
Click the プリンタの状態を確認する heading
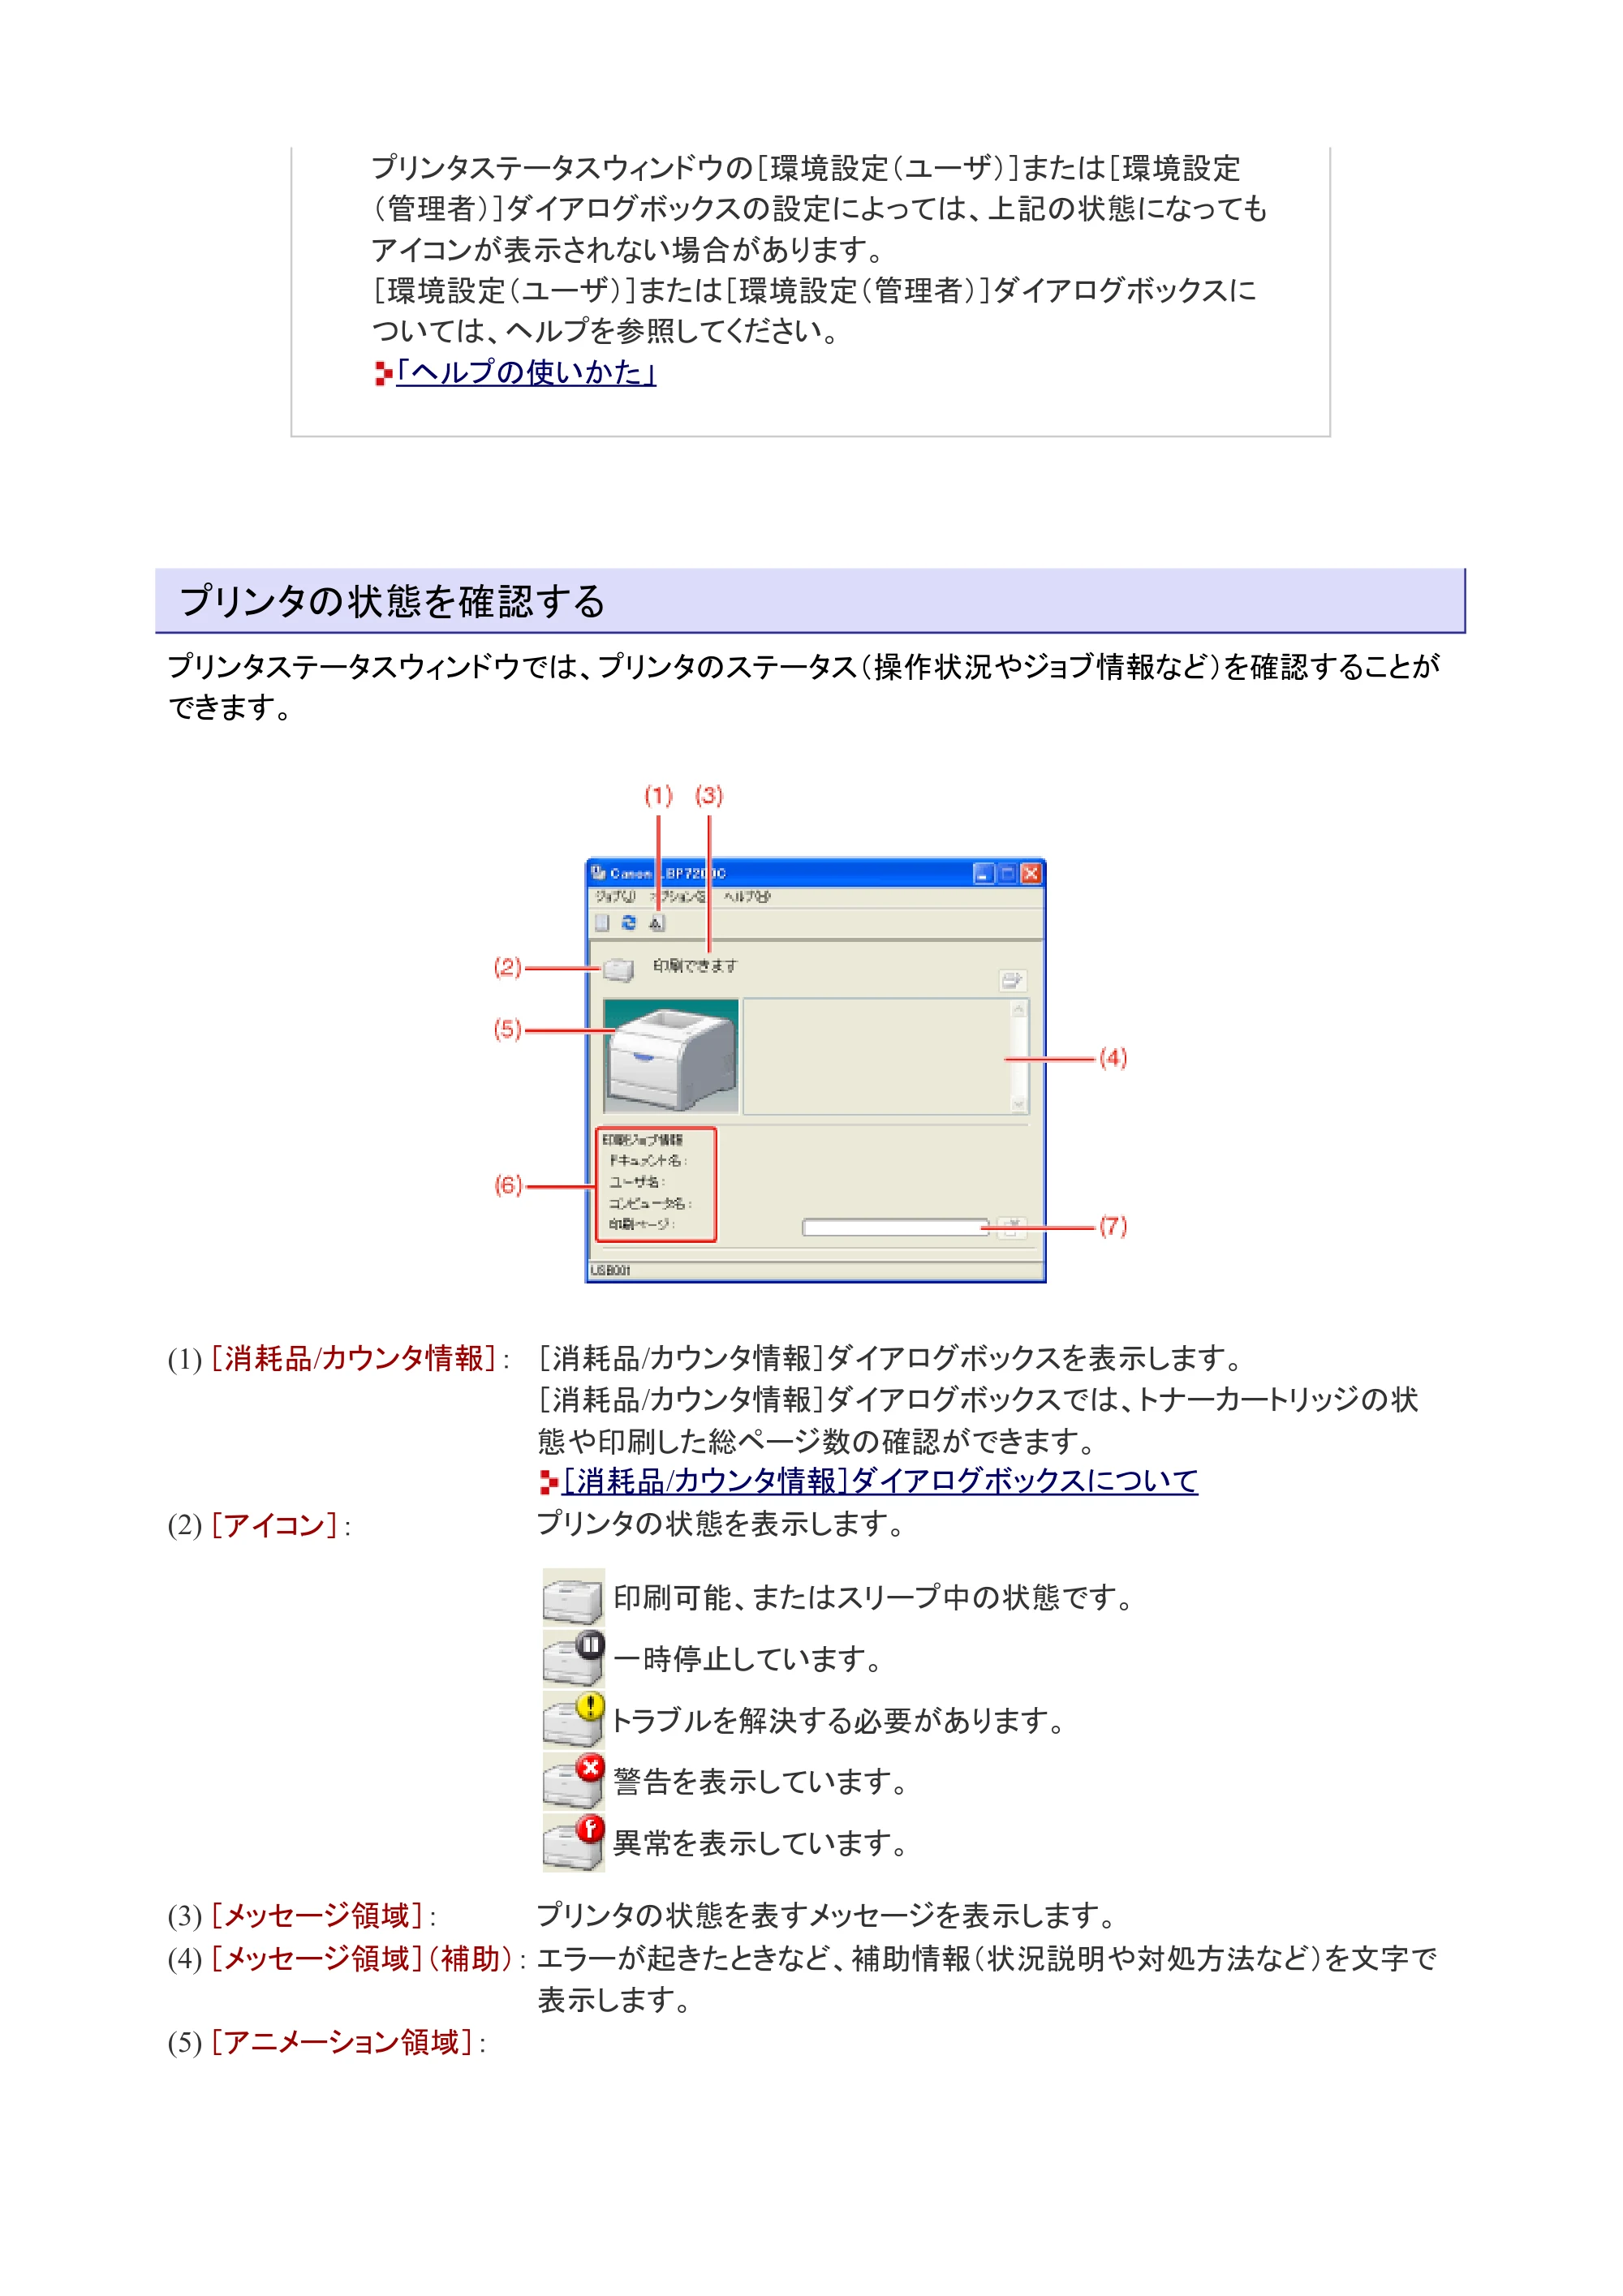coord(392,601)
